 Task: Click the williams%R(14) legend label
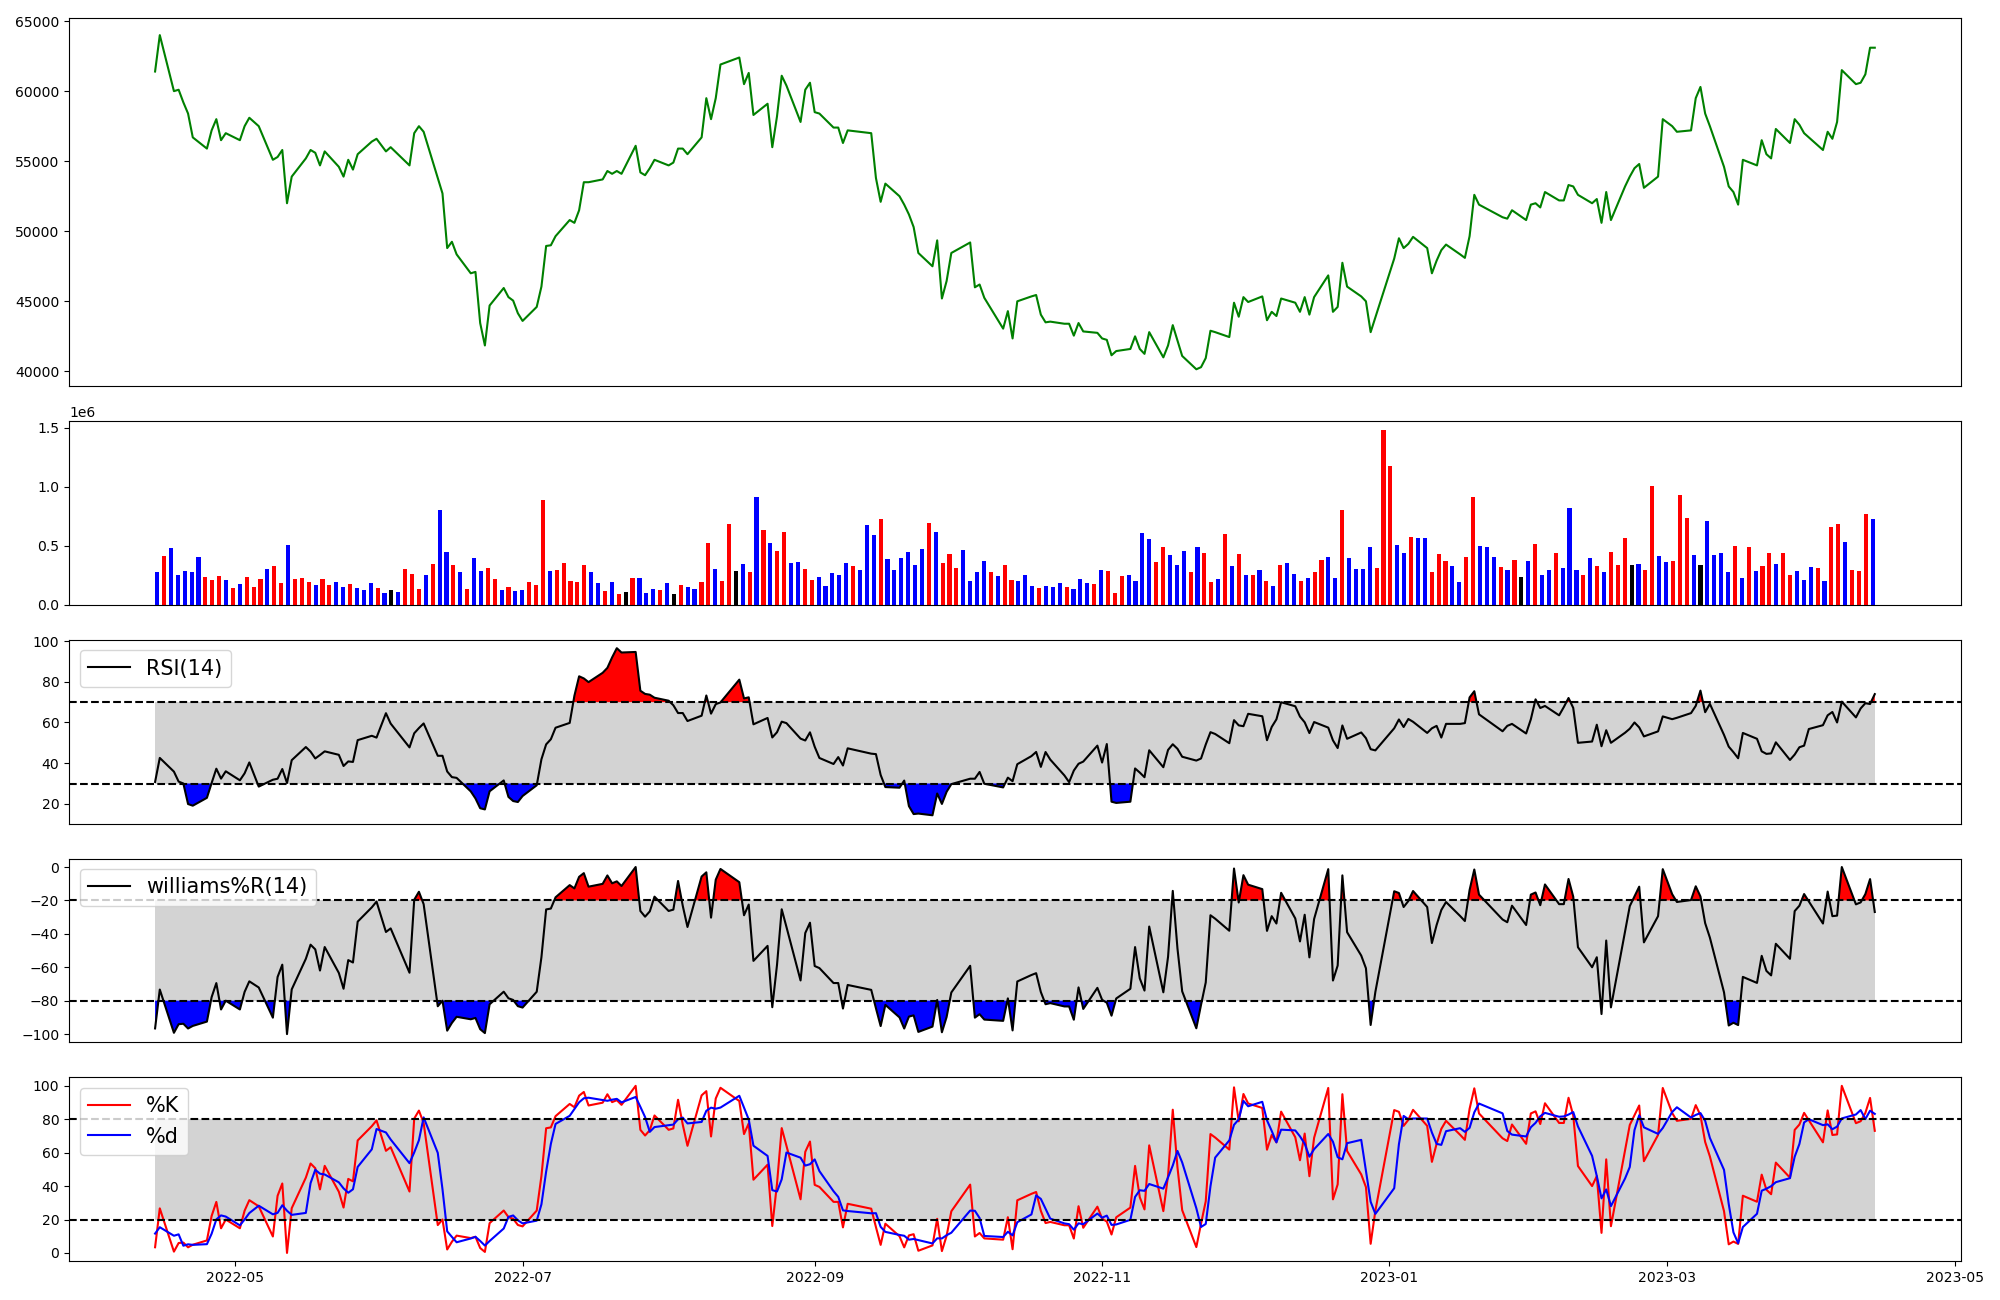click(x=226, y=886)
